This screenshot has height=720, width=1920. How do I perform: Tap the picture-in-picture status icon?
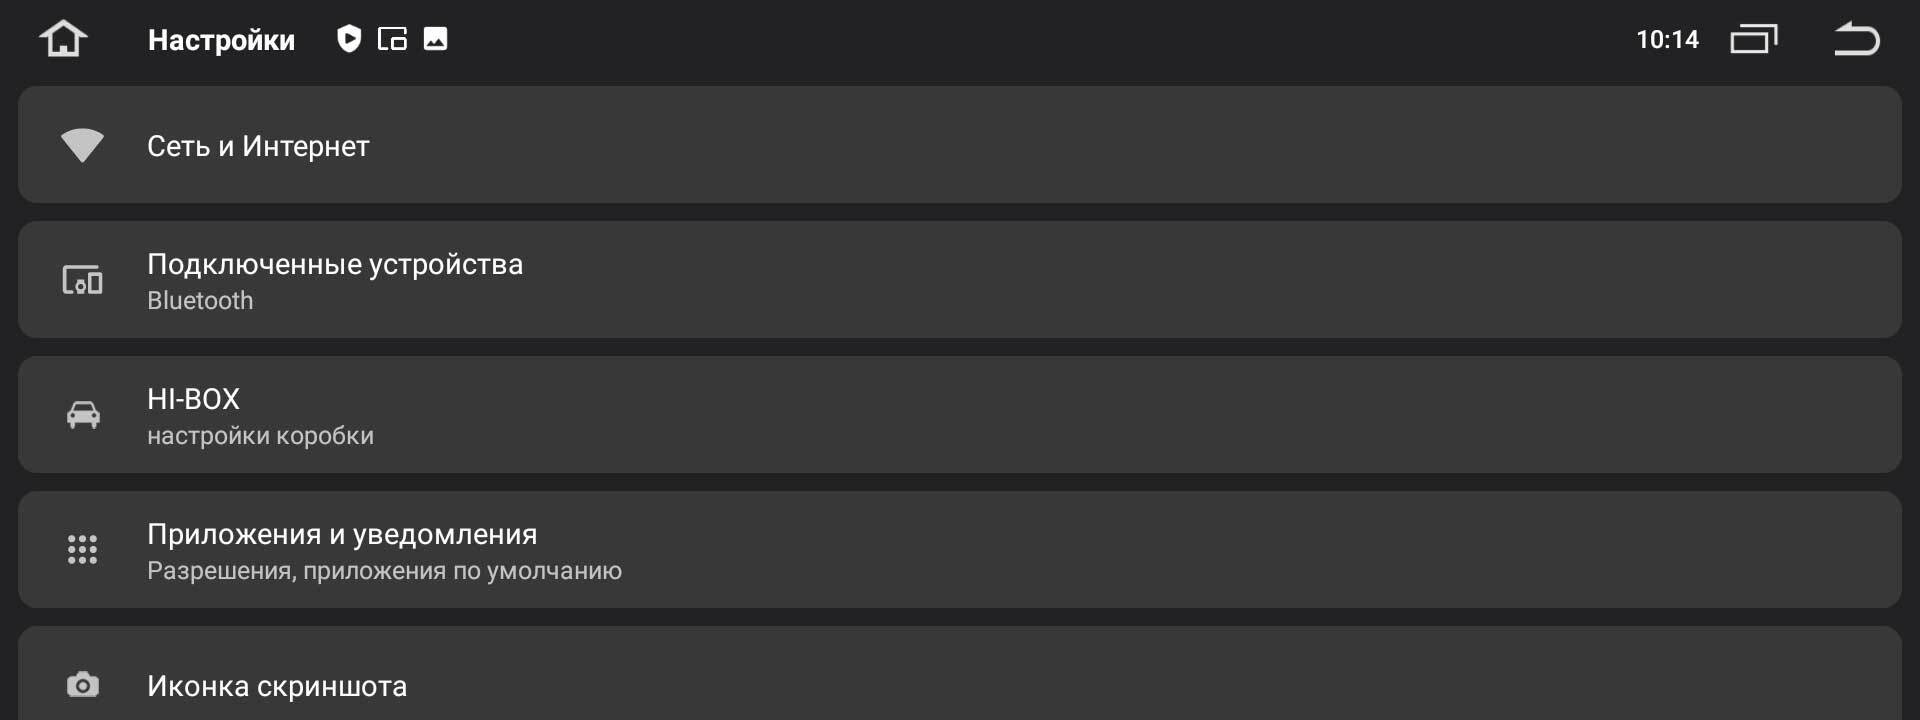[x=392, y=39]
